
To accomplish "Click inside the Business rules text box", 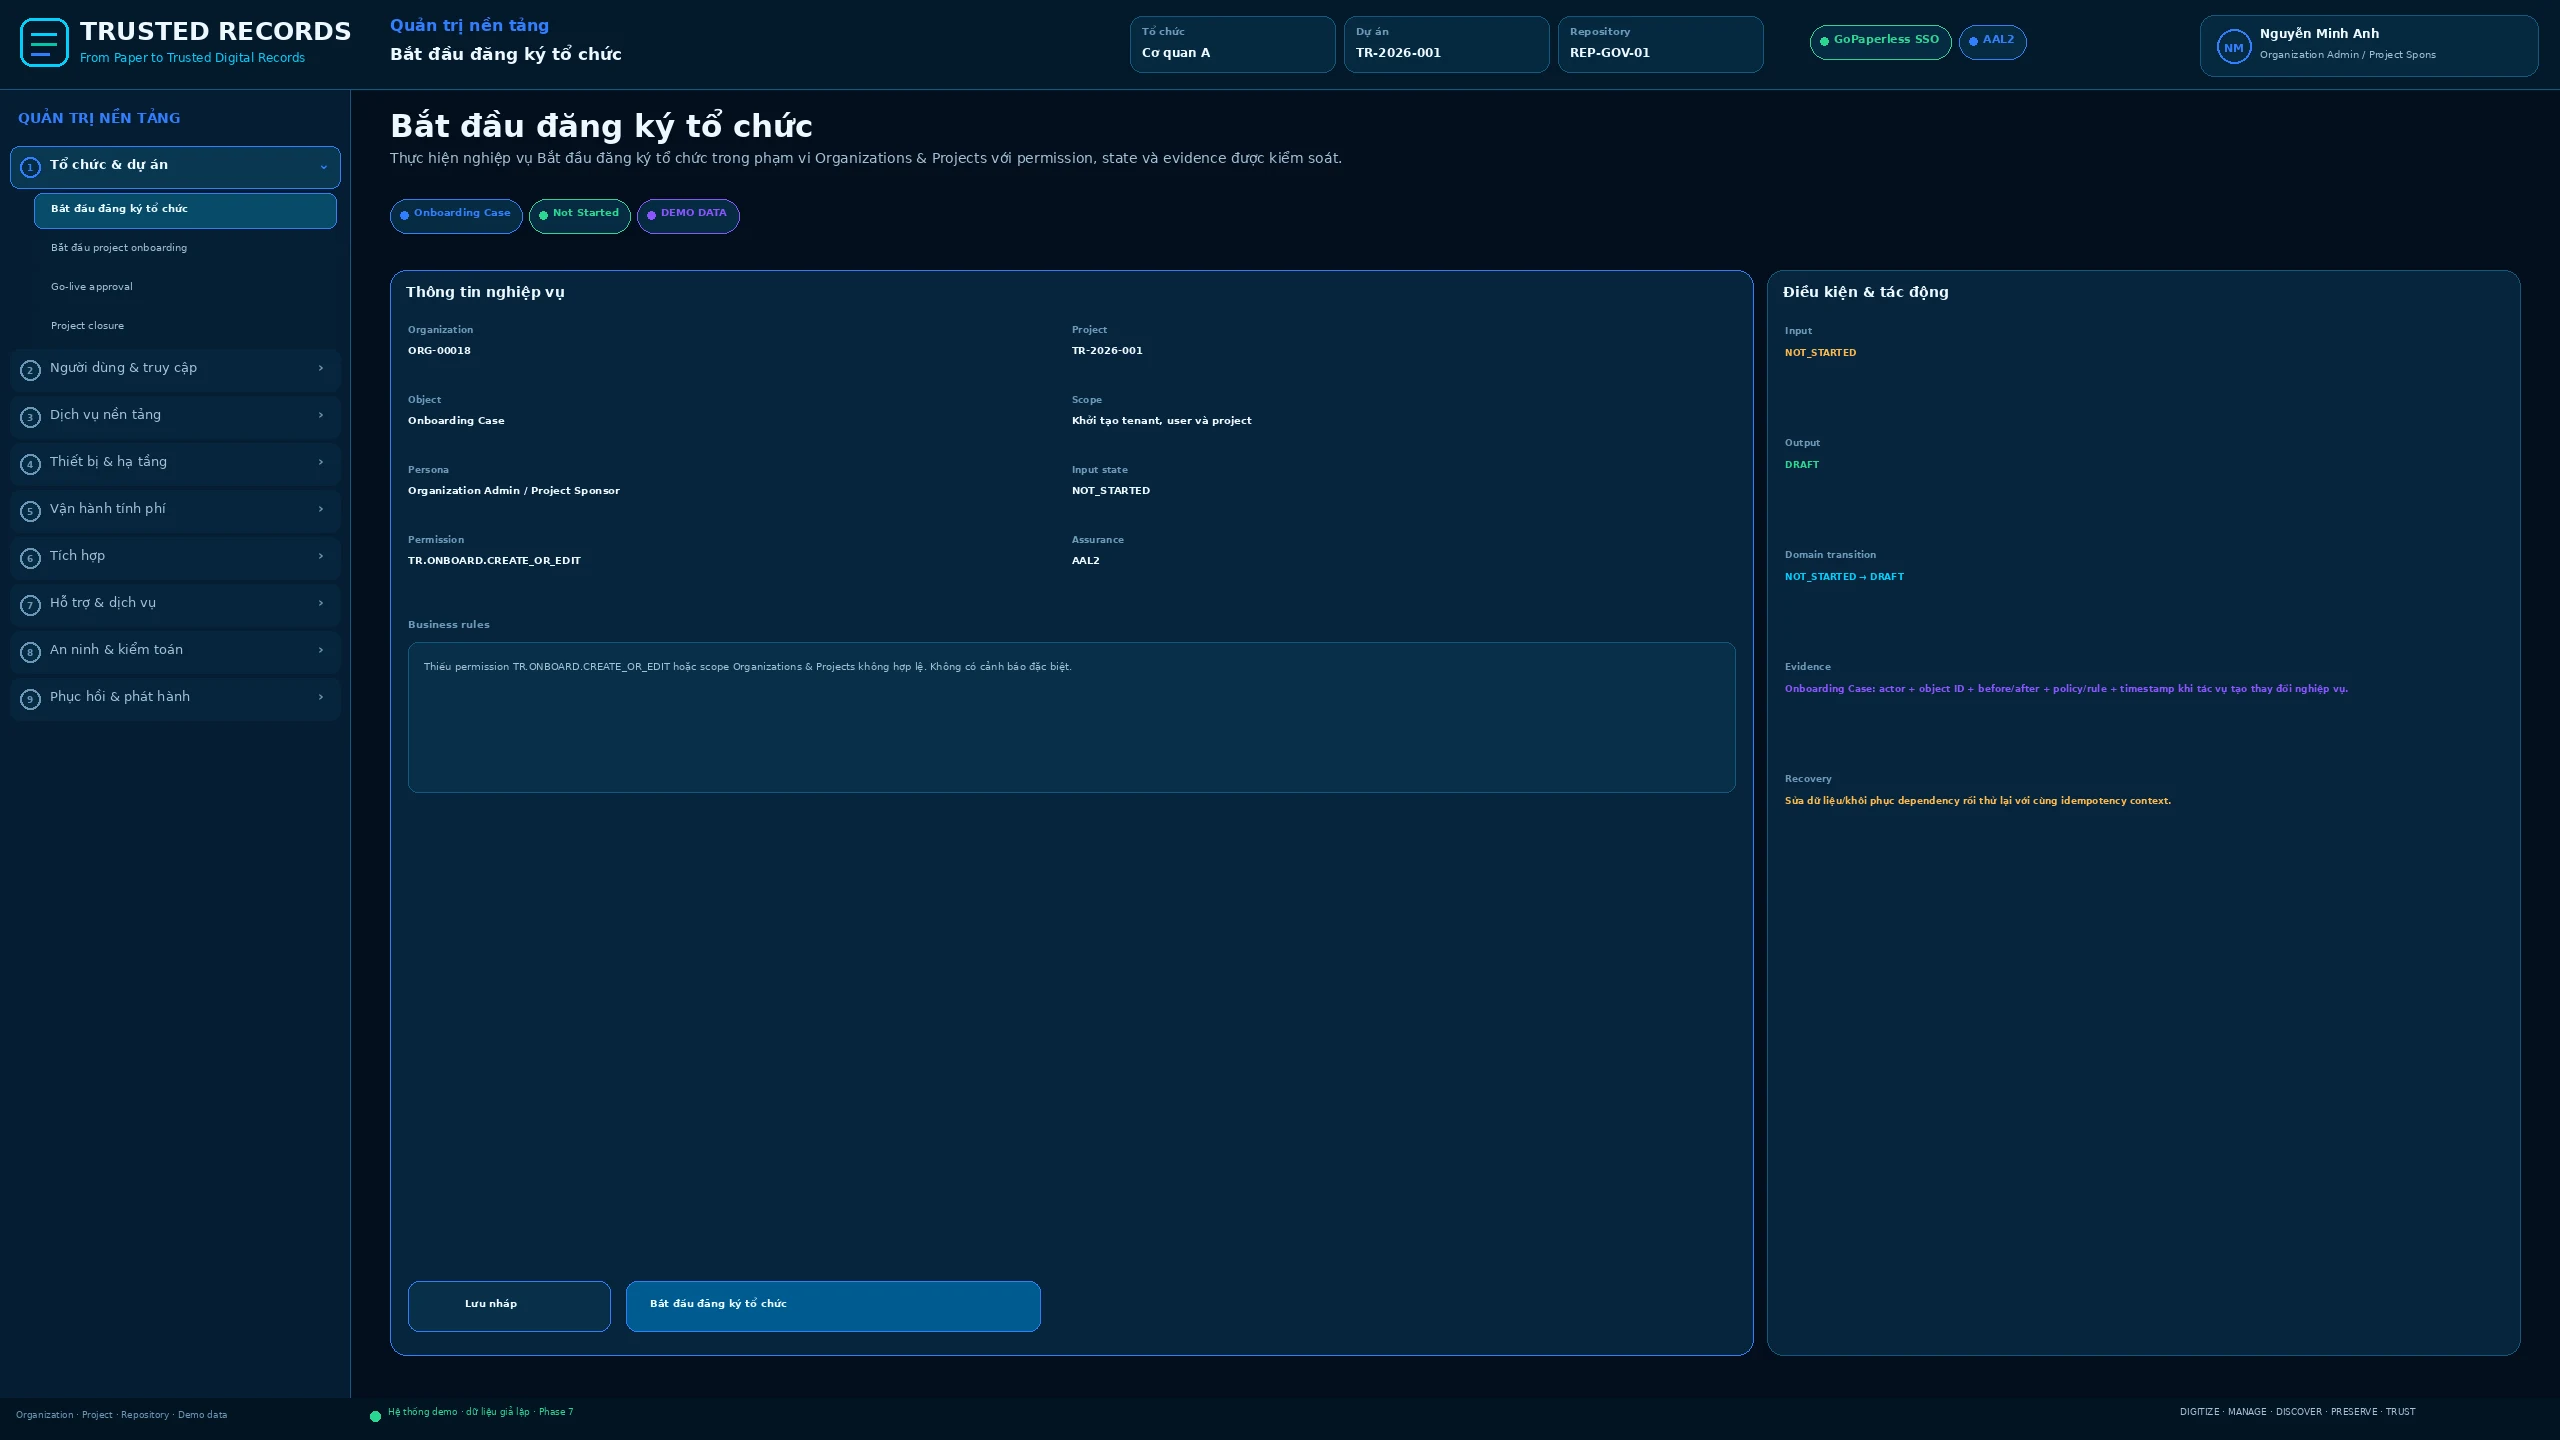I will 1071,717.
